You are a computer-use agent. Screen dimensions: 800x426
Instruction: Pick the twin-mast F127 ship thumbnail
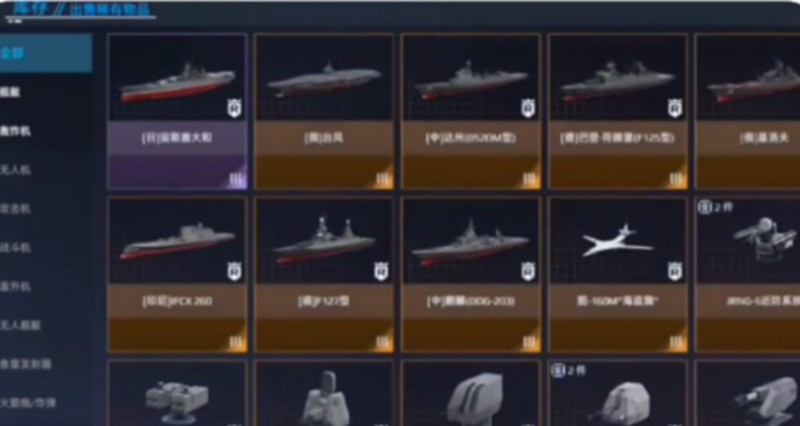[324, 240]
